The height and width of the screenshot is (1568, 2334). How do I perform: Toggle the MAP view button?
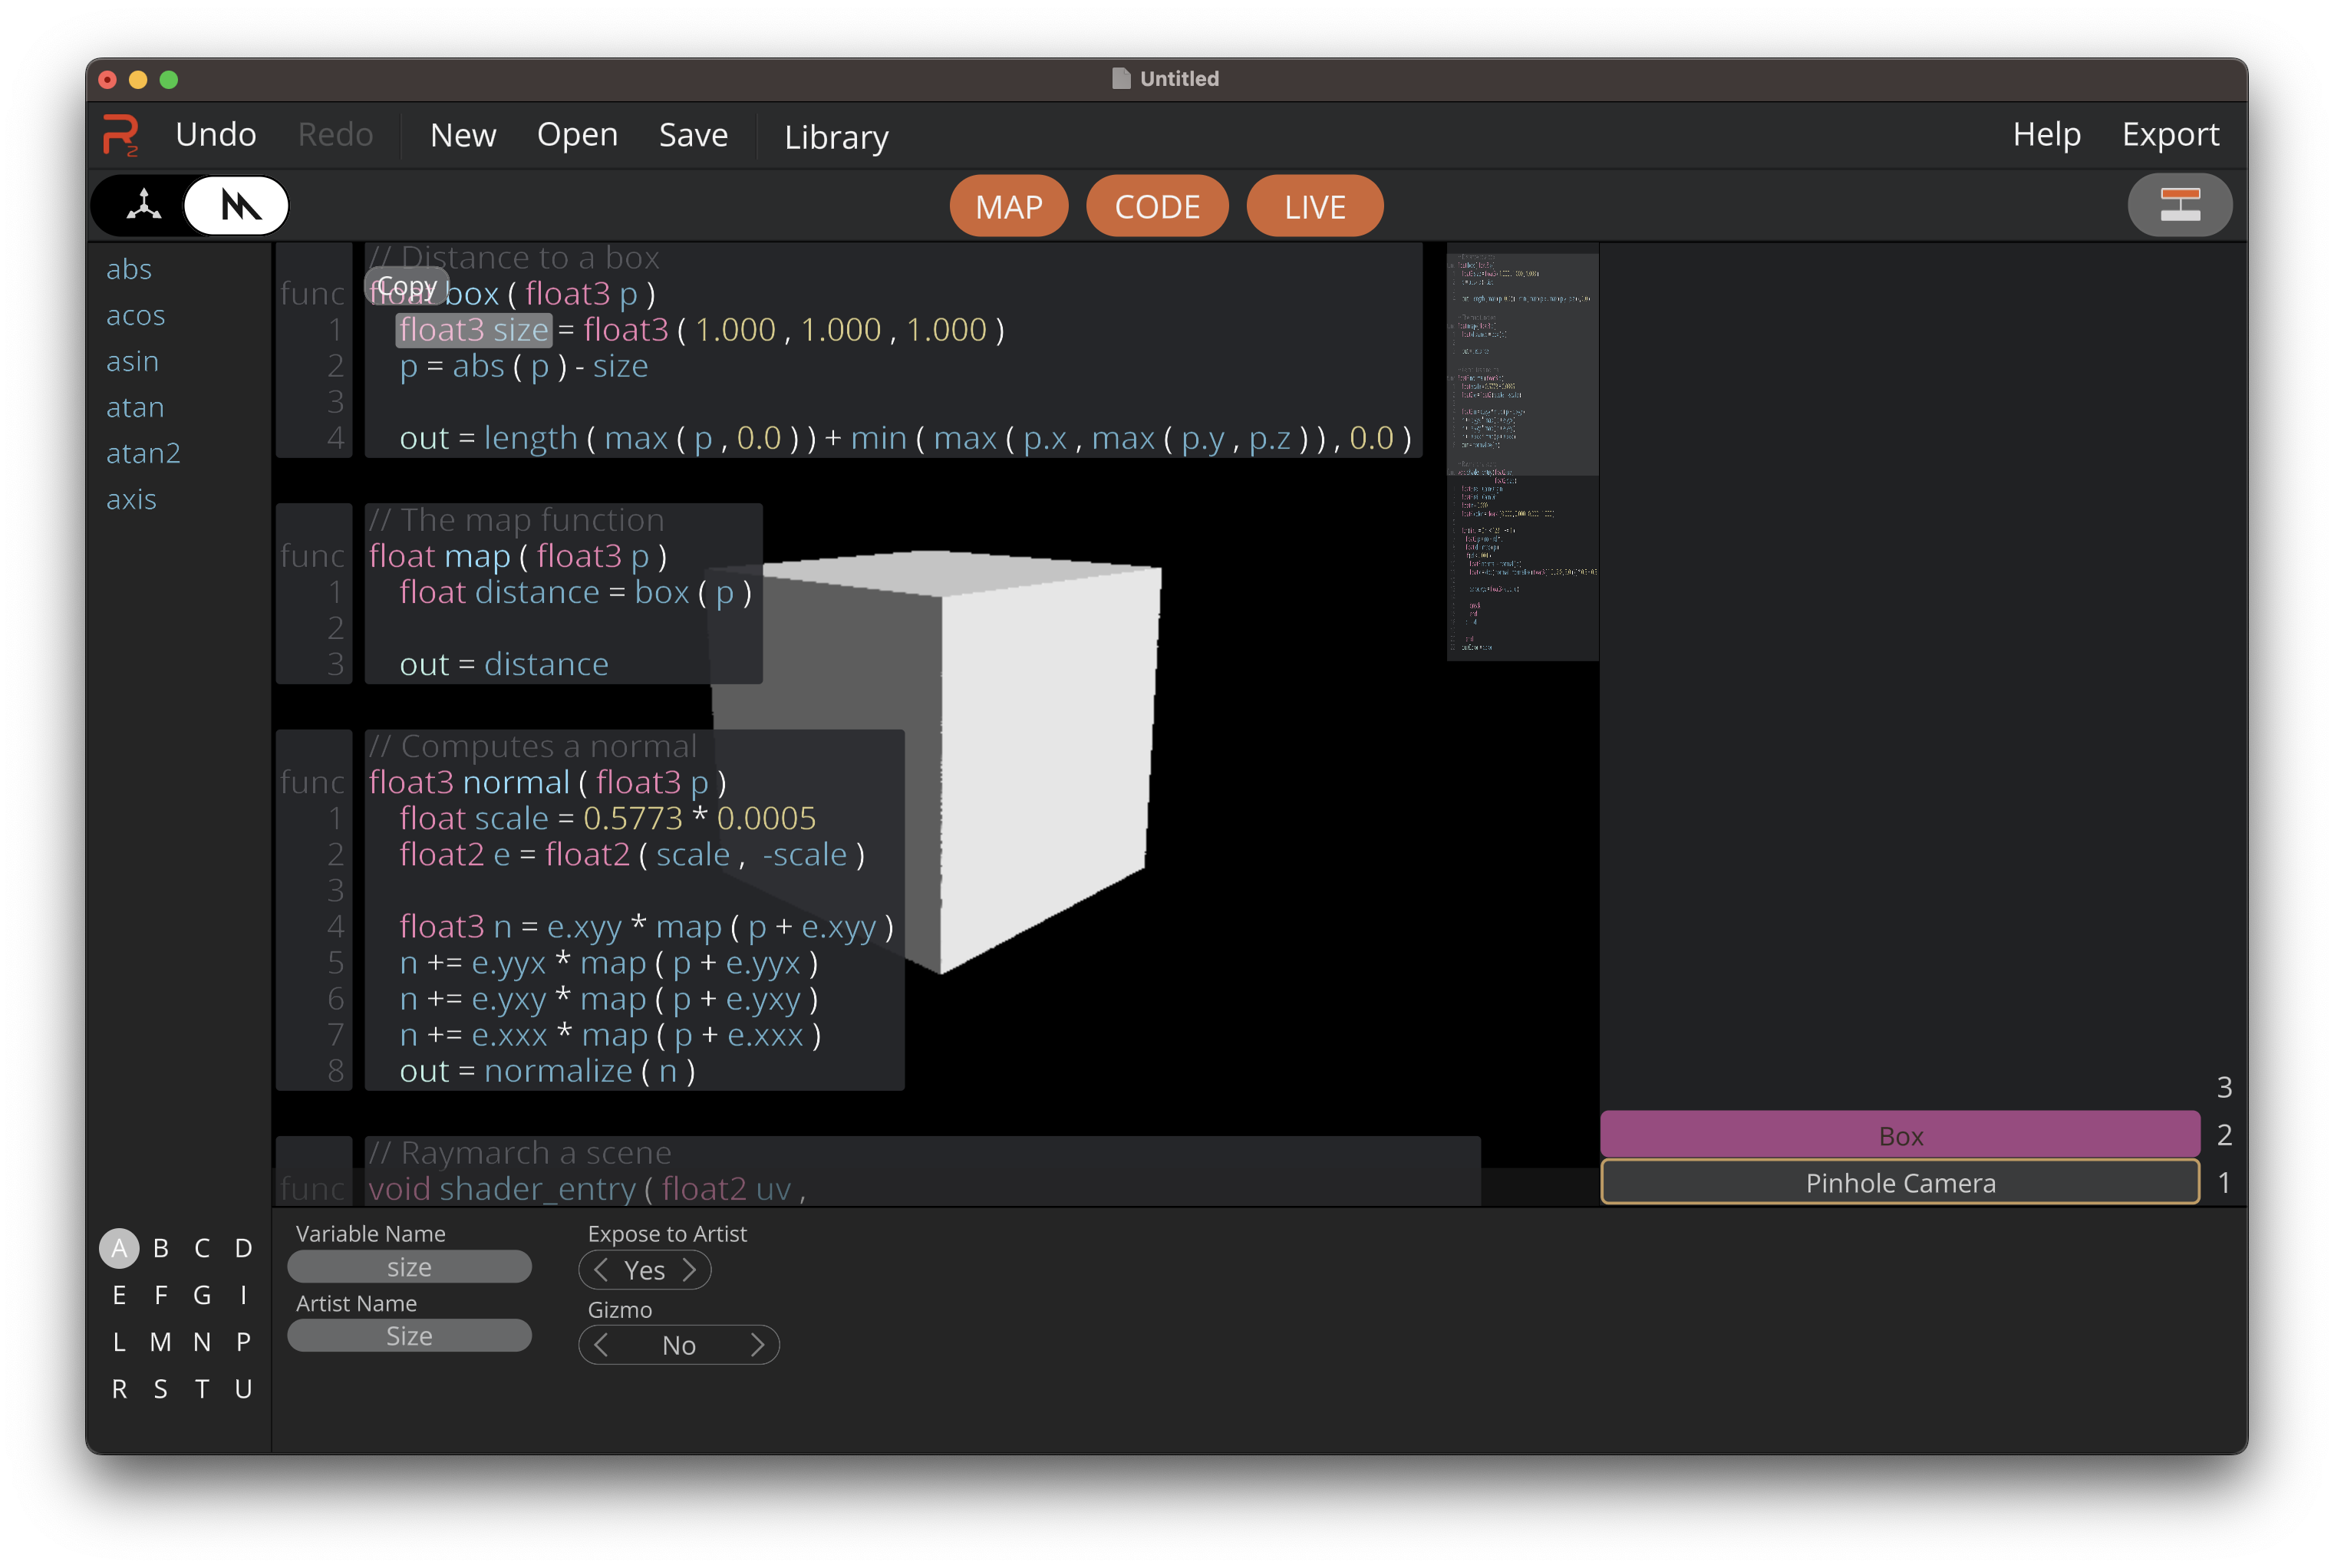pos(1008,207)
